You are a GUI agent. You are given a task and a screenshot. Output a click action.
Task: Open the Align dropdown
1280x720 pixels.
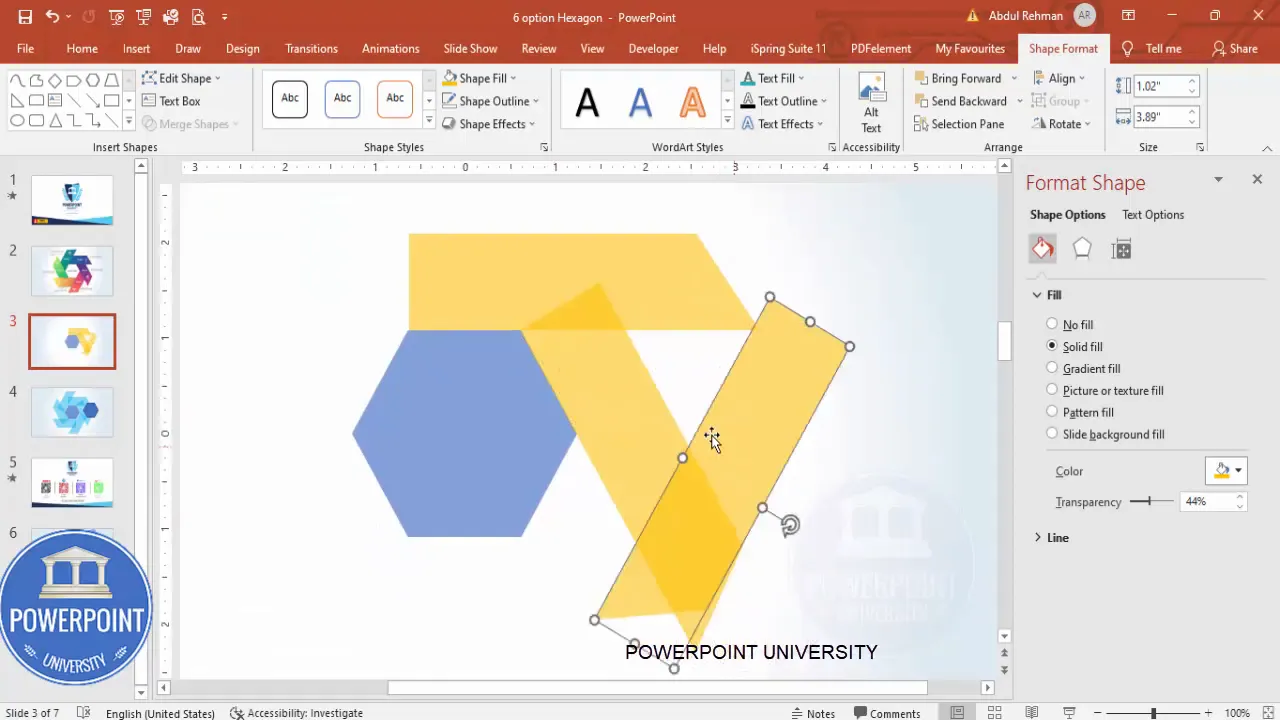(1060, 78)
